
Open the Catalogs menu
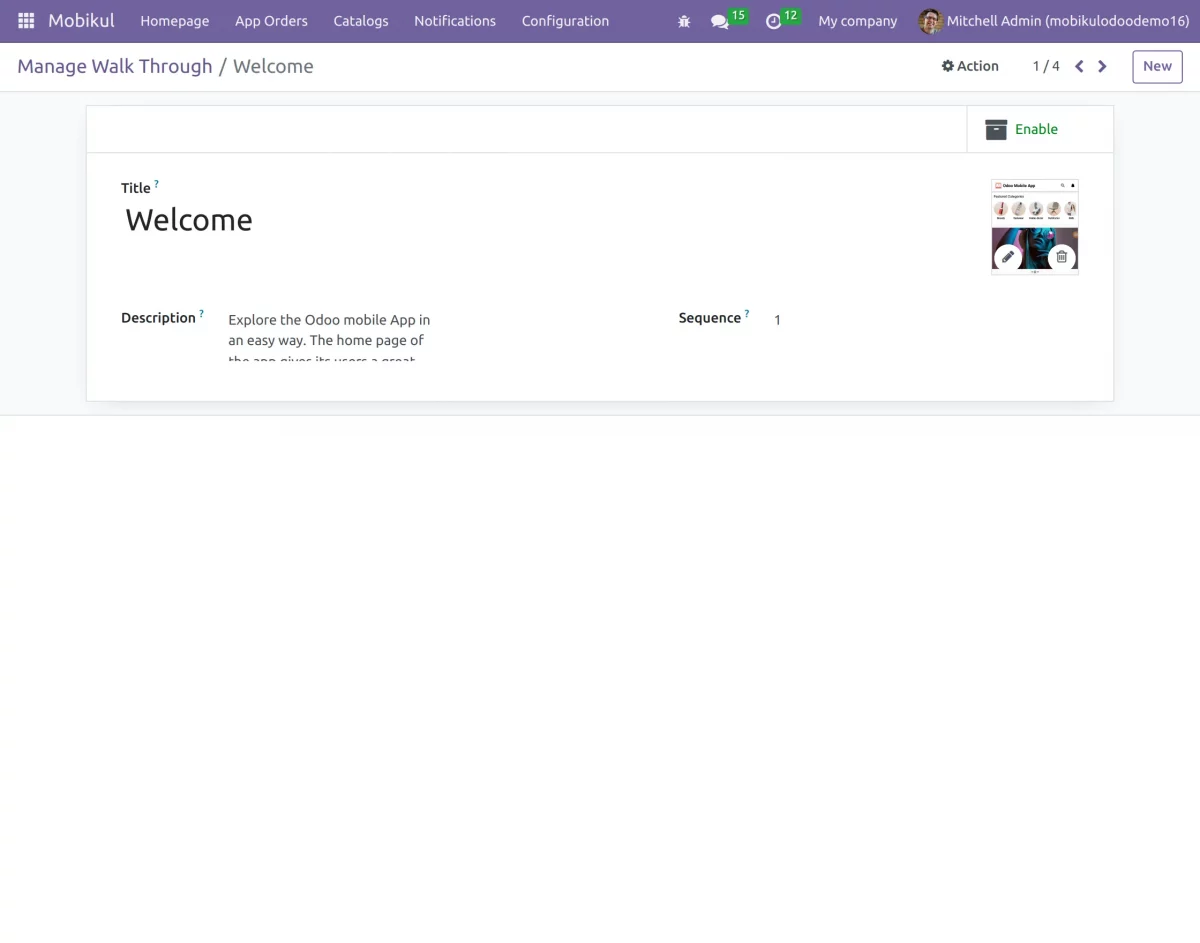pyautogui.click(x=360, y=21)
